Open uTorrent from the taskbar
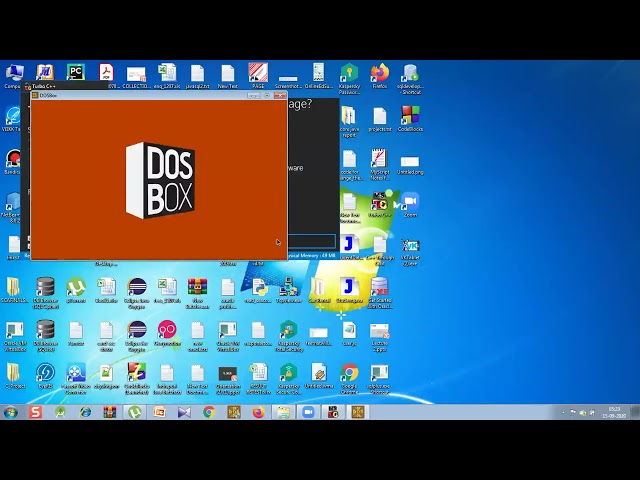 coord(135,412)
